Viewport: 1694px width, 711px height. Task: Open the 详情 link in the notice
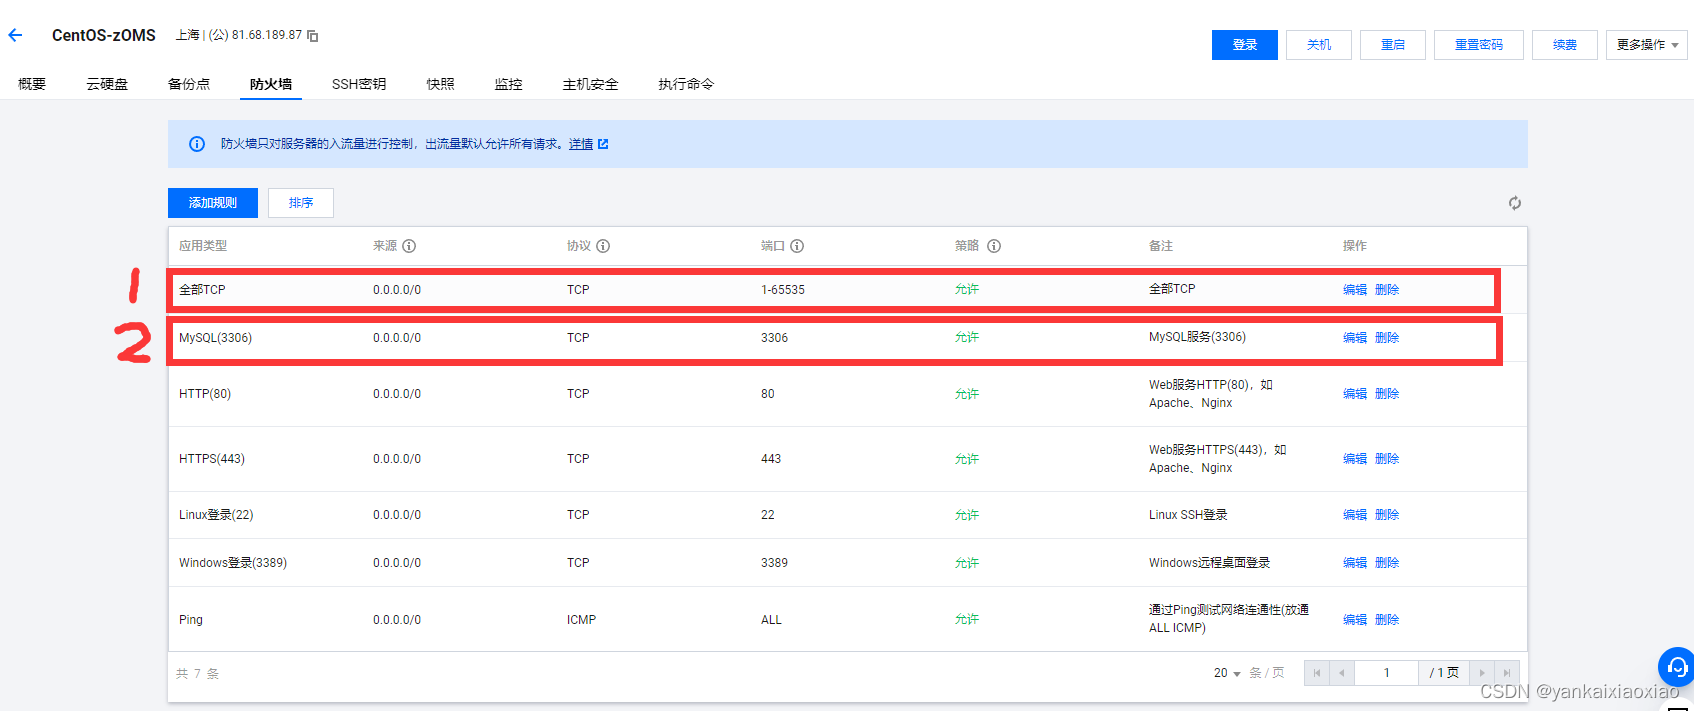(x=581, y=144)
